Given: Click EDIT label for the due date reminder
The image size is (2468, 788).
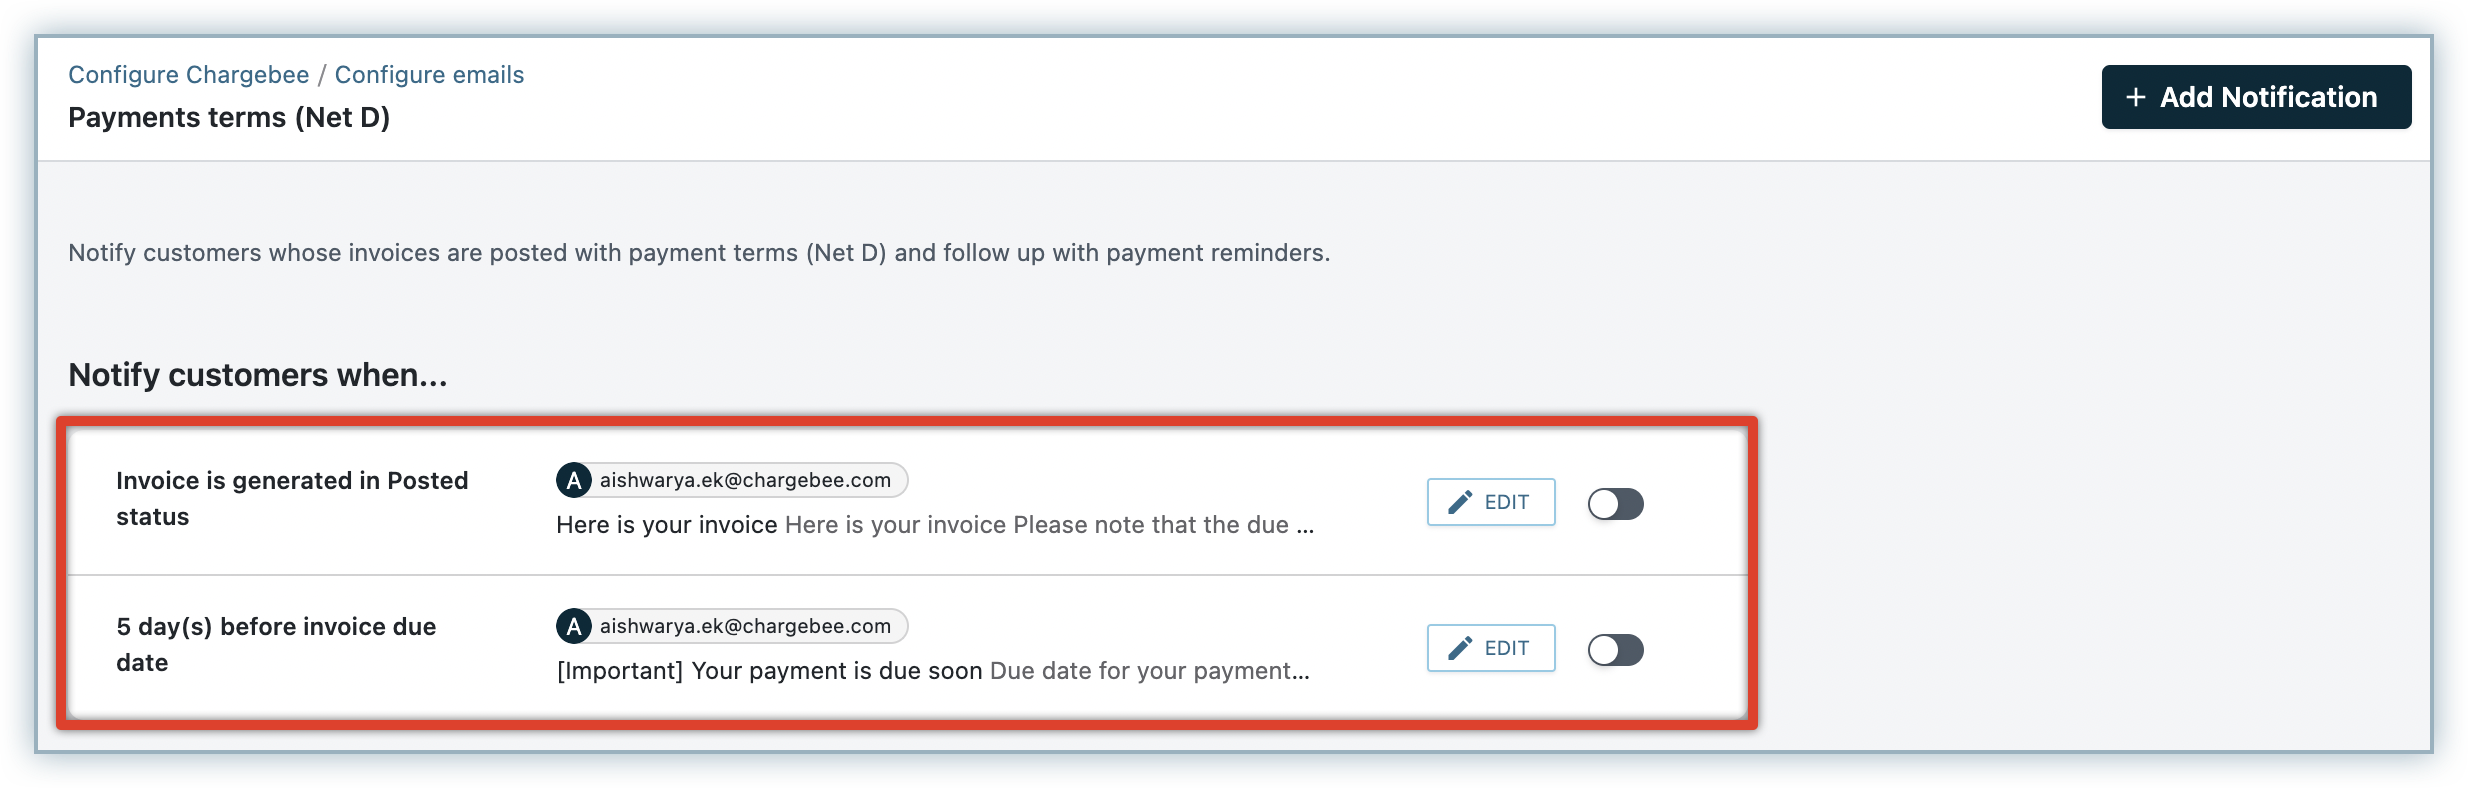Looking at the screenshot, I should (1506, 648).
